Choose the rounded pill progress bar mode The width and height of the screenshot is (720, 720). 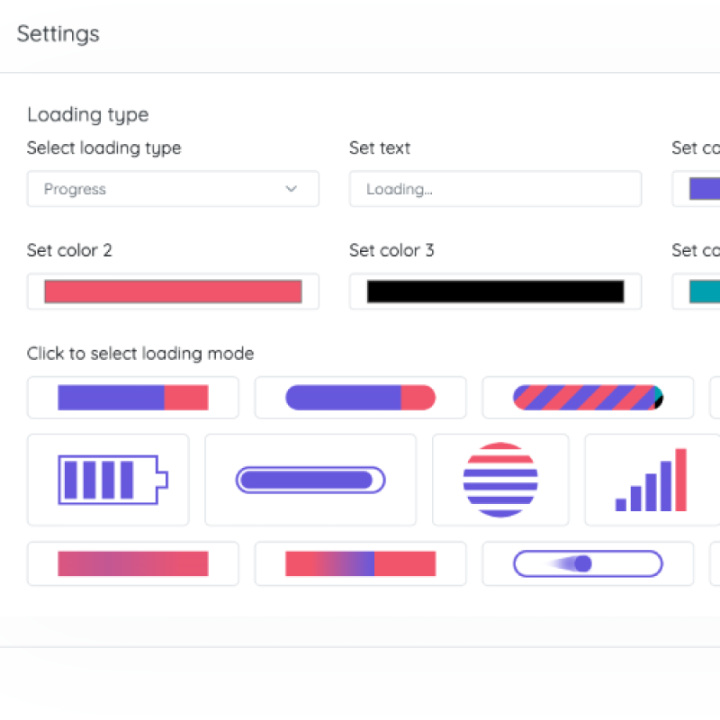(360, 398)
